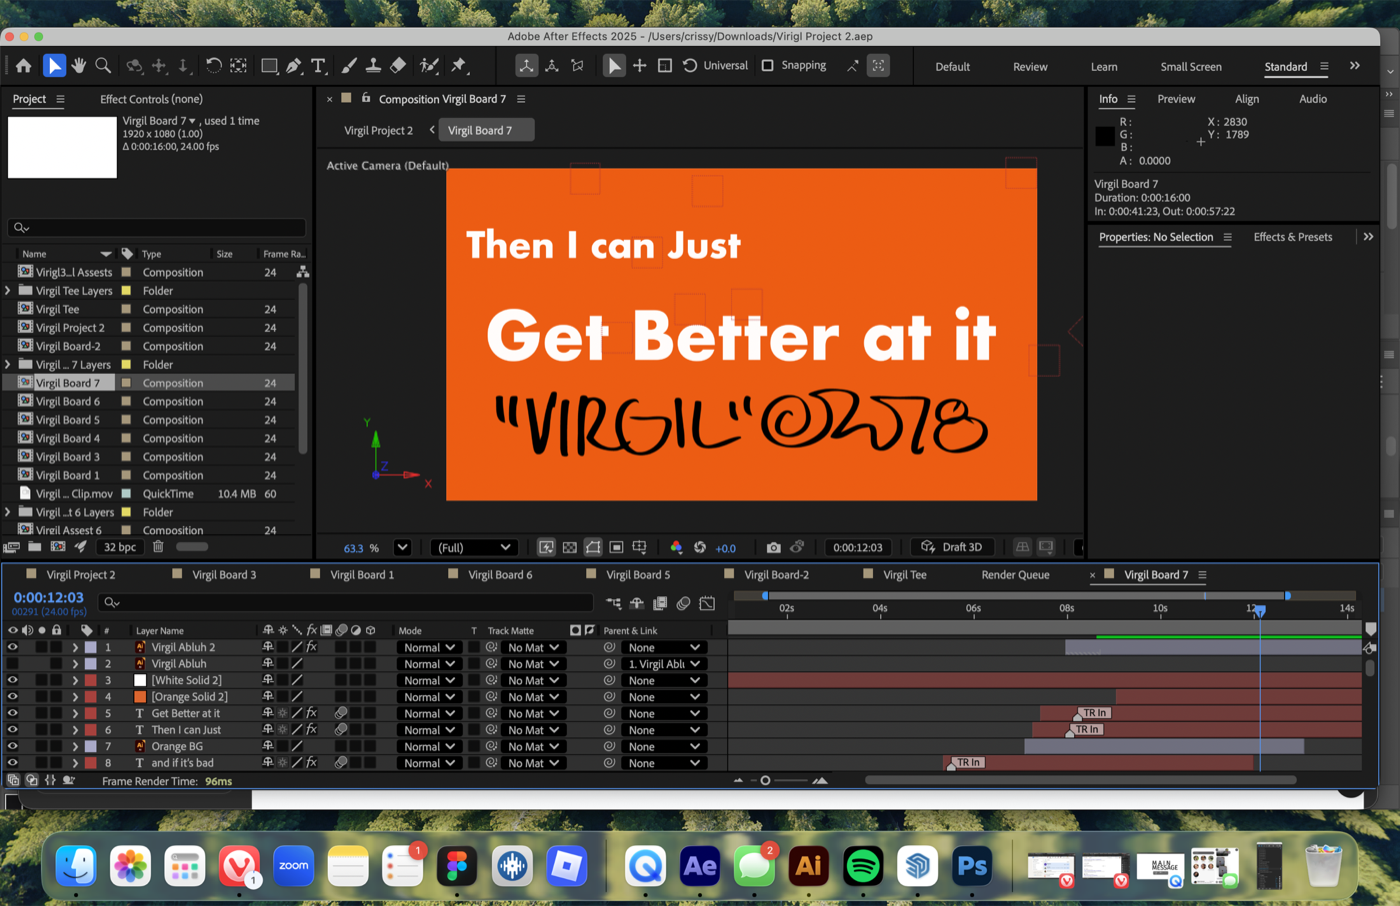Image resolution: width=1400 pixels, height=906 pixels.
Task: Select the Pen tool
Action: point(294,66)
